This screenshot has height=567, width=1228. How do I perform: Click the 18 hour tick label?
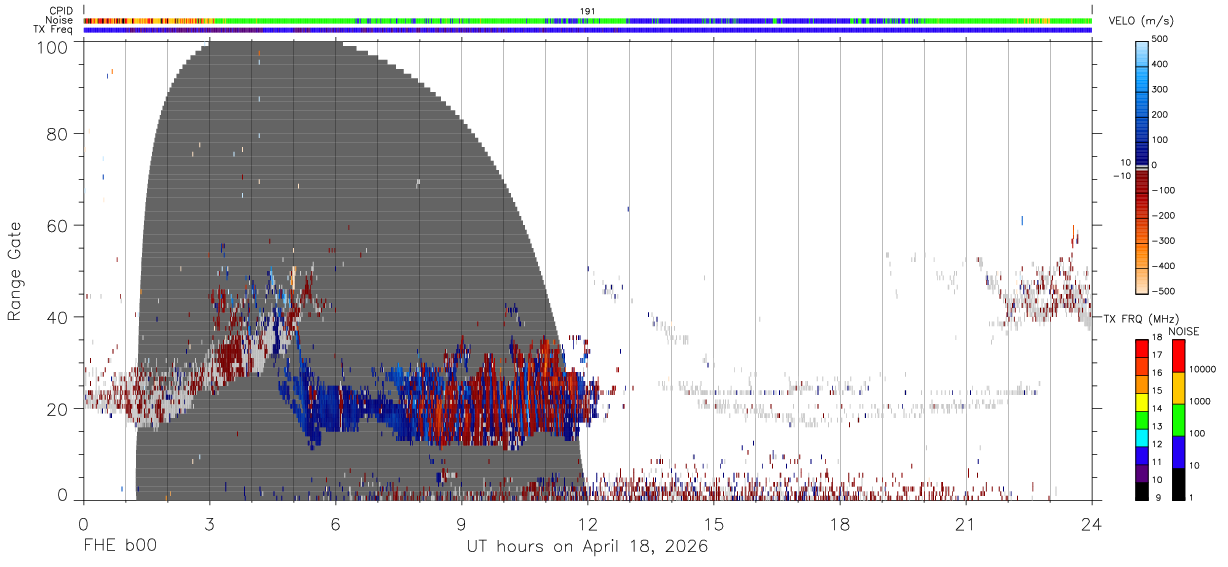(x=840, y=524)
